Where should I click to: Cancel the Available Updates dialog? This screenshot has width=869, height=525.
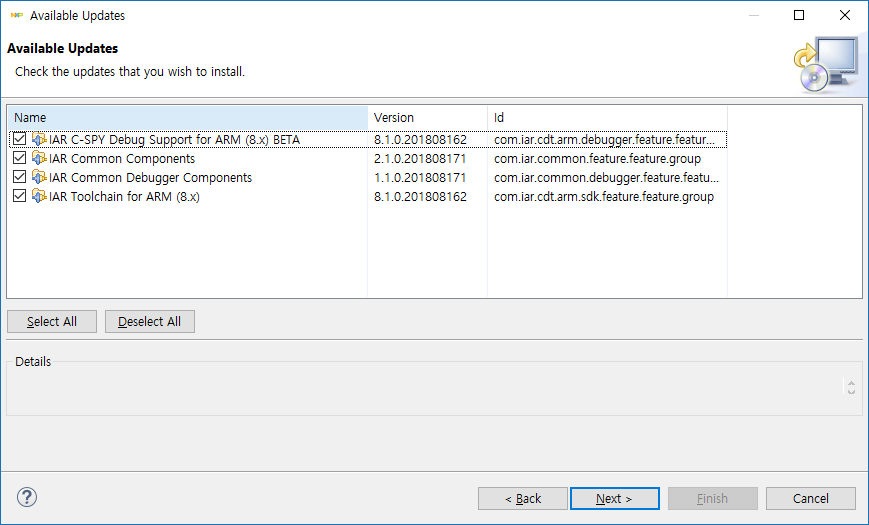tap(810, 499)
